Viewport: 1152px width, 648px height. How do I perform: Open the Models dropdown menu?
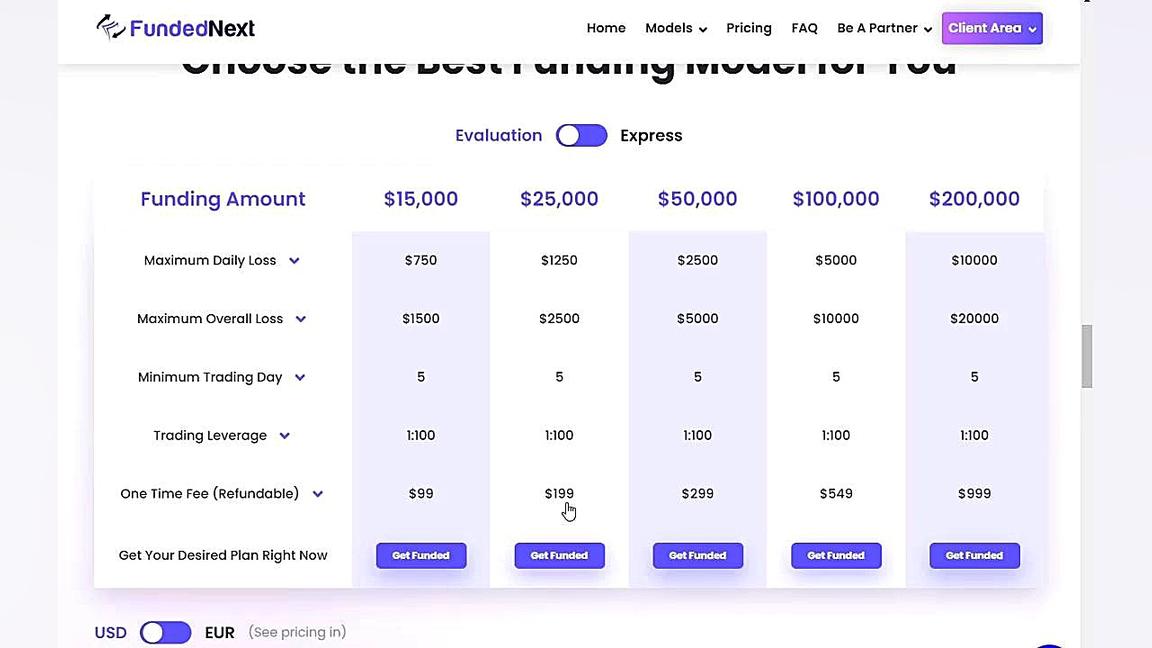click(x=675, y=28)
